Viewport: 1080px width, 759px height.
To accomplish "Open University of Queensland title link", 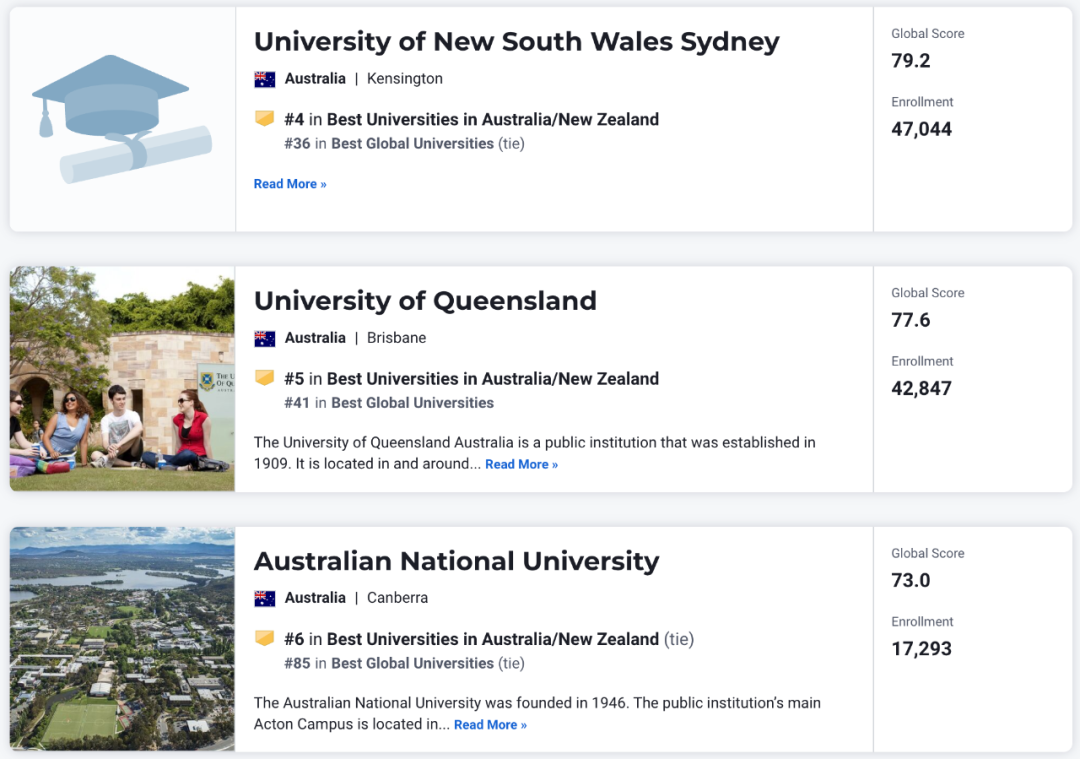I will click(x=425, y=301).
